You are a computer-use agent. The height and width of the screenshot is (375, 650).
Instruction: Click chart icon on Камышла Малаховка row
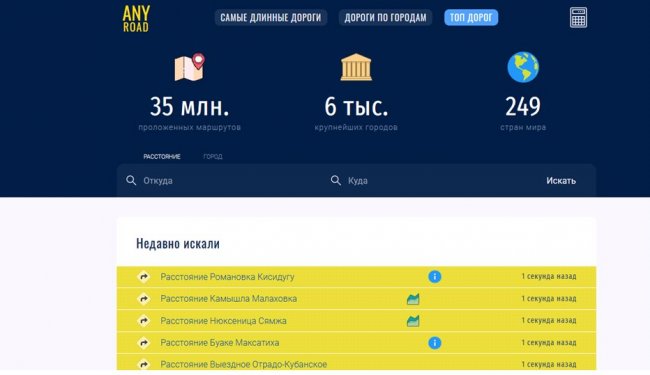point(413,299)
